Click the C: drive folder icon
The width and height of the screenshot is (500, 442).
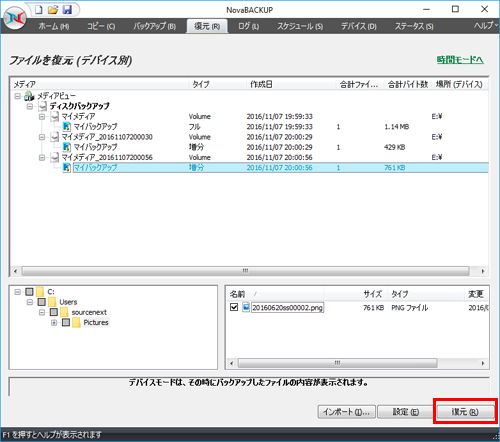point(40,292)
